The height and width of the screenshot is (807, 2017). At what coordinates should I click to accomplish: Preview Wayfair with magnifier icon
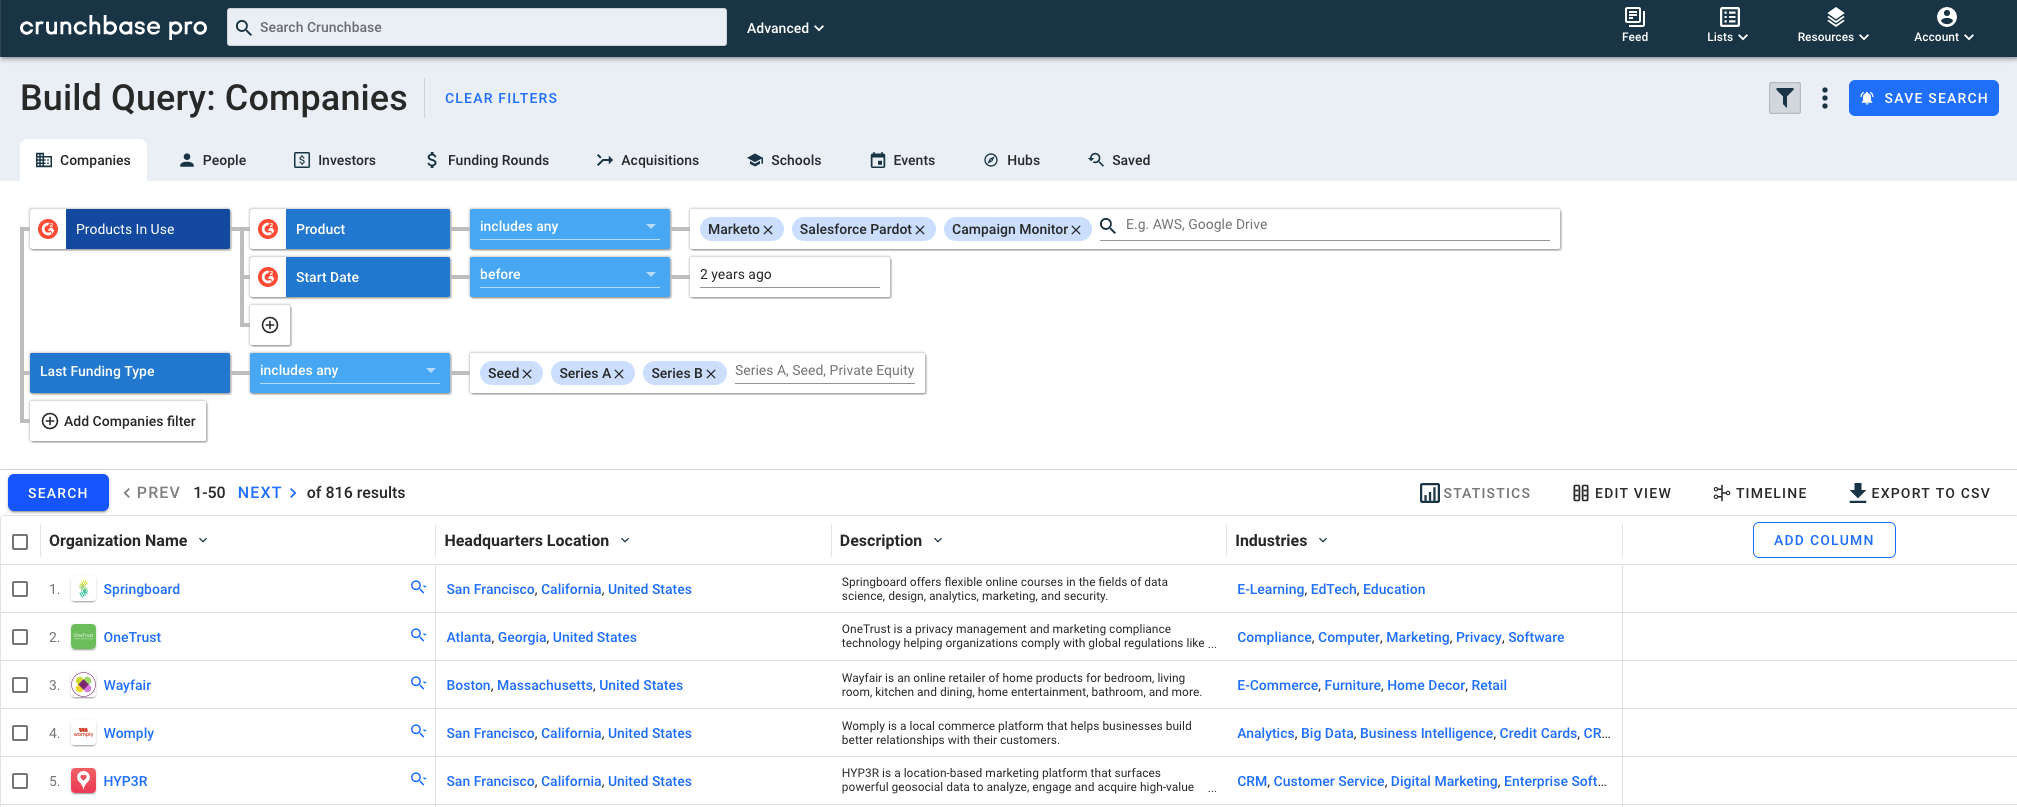[418, 683]
